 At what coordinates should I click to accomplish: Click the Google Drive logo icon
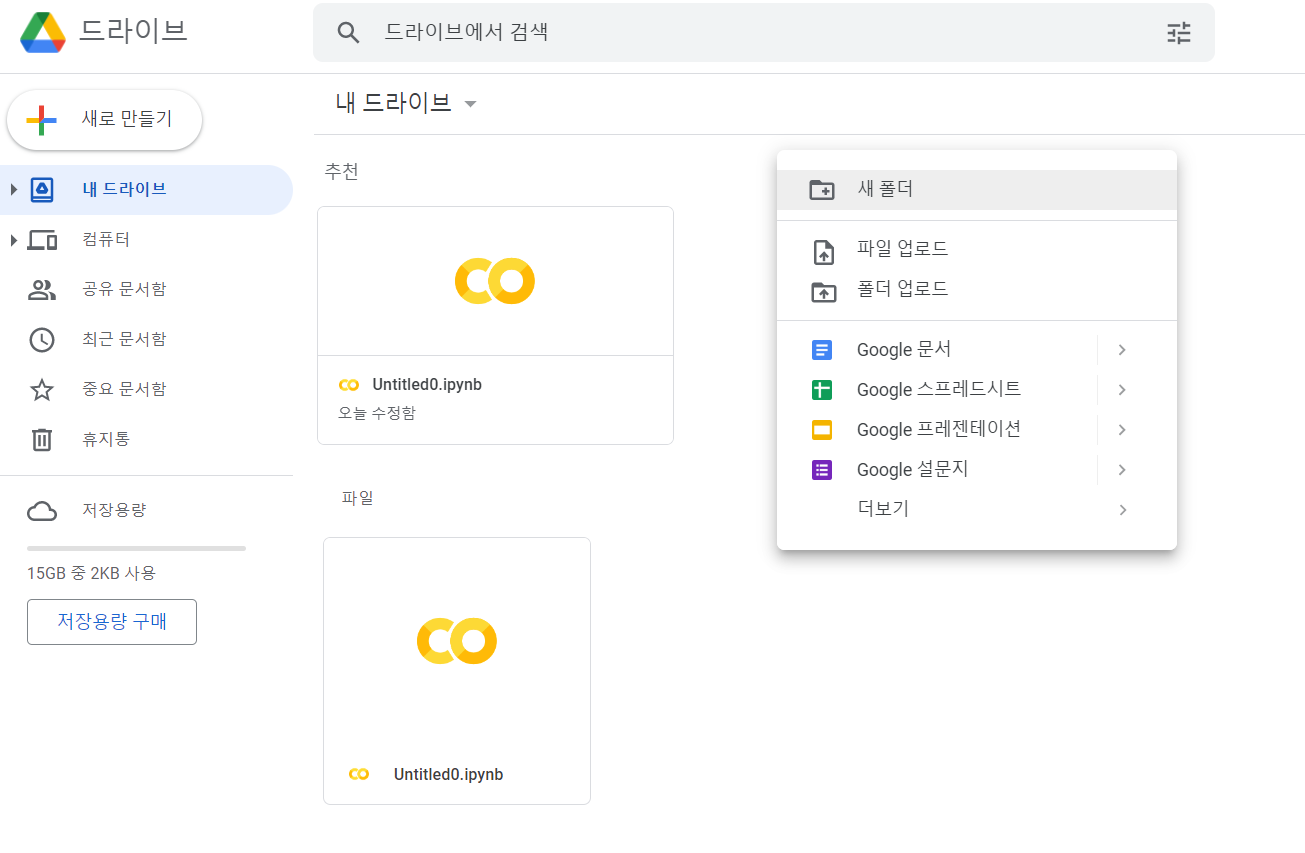coord(43,33)
